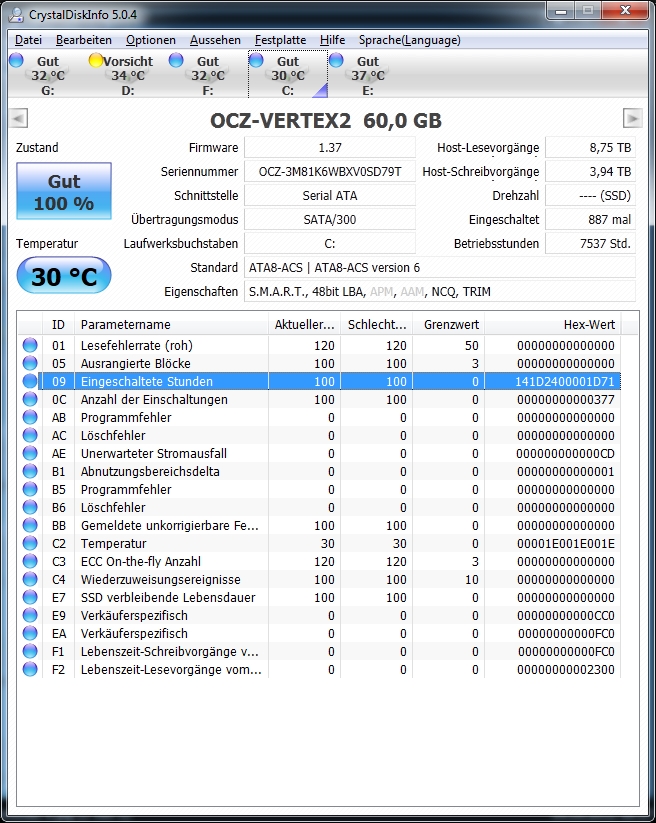This screenshot has height=823, width=656.
Task: Select the C2 Temperatur row
Action: [320, 544]
